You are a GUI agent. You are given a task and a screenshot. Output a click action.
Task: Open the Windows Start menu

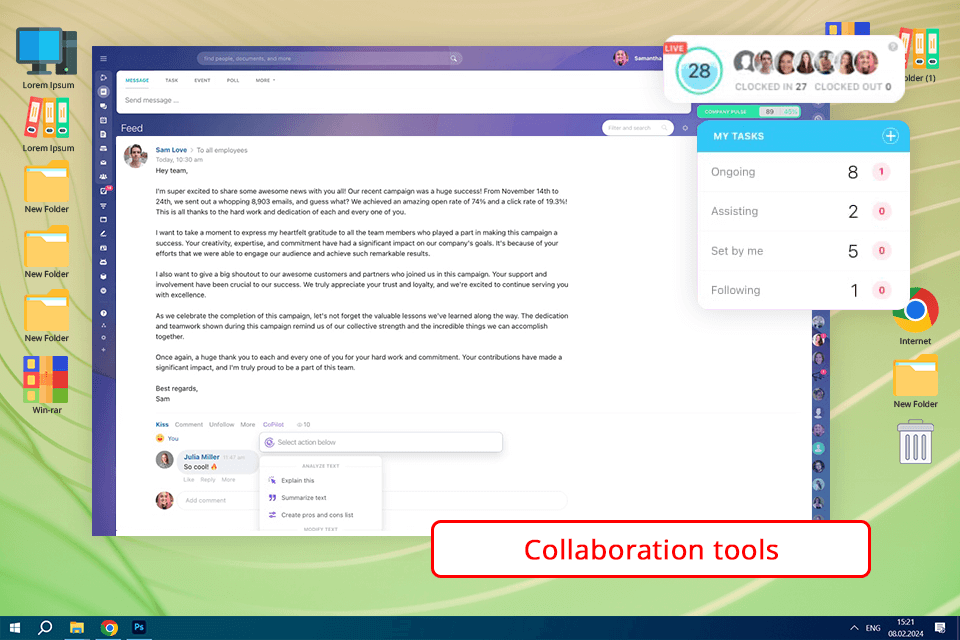pyautogui.click(x=15, y=628)
